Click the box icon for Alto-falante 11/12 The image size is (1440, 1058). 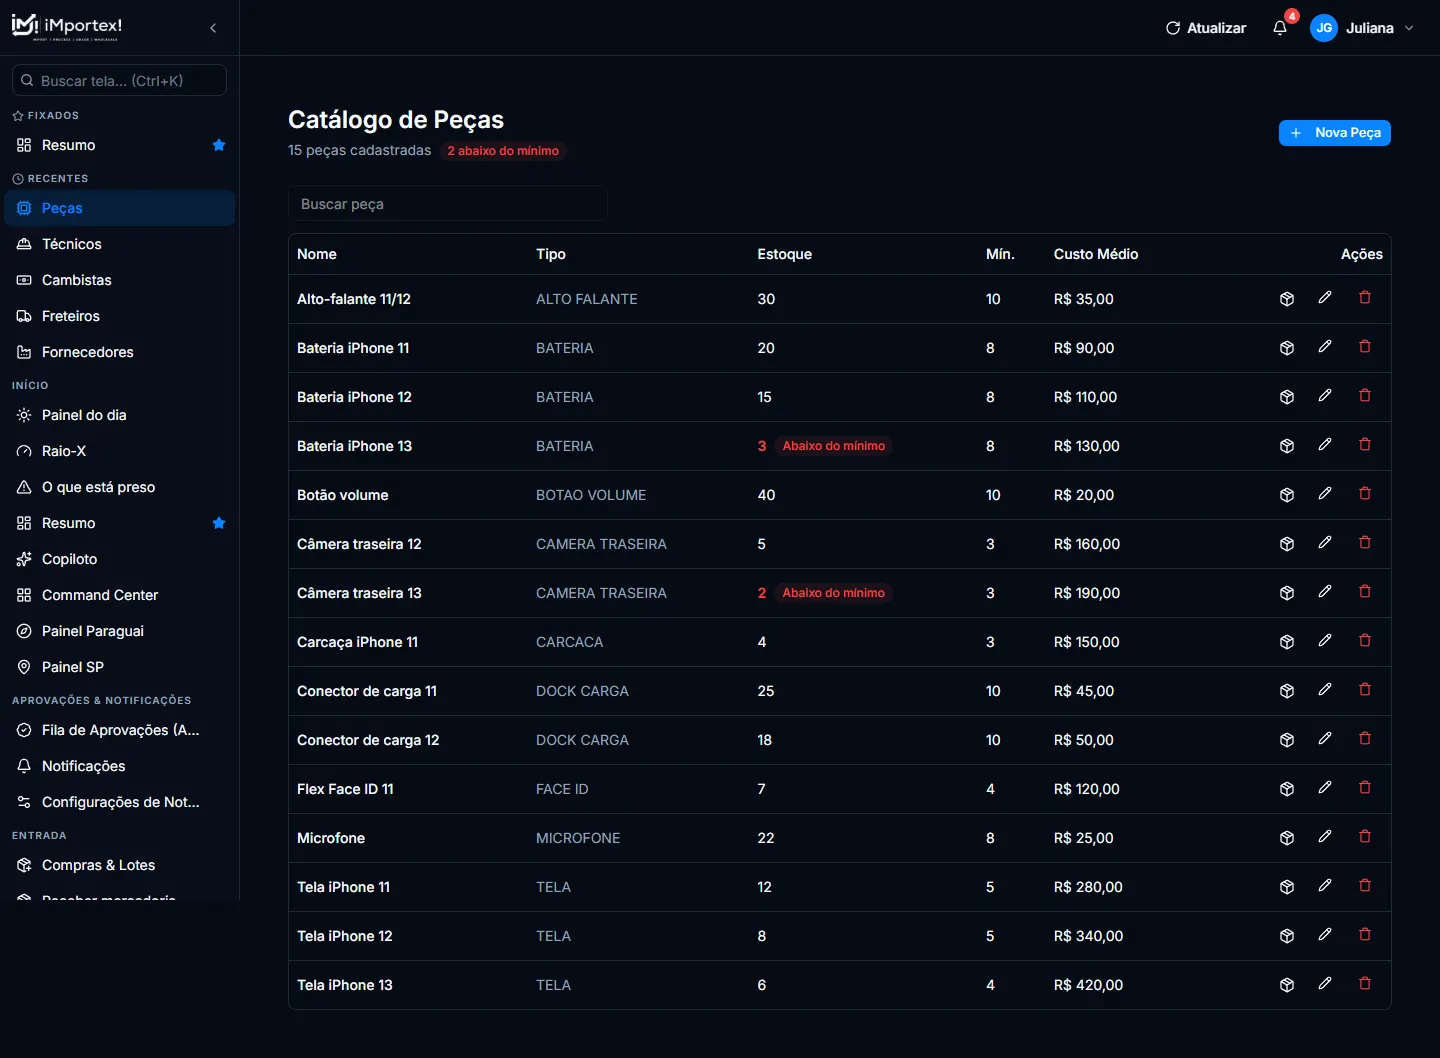[1287, 299]
